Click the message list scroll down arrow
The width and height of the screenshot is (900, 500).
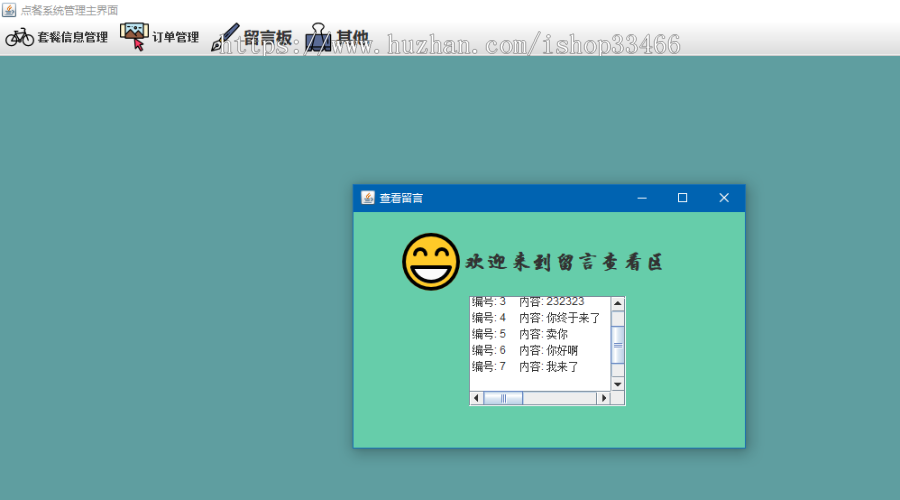[x=617, y=384]
